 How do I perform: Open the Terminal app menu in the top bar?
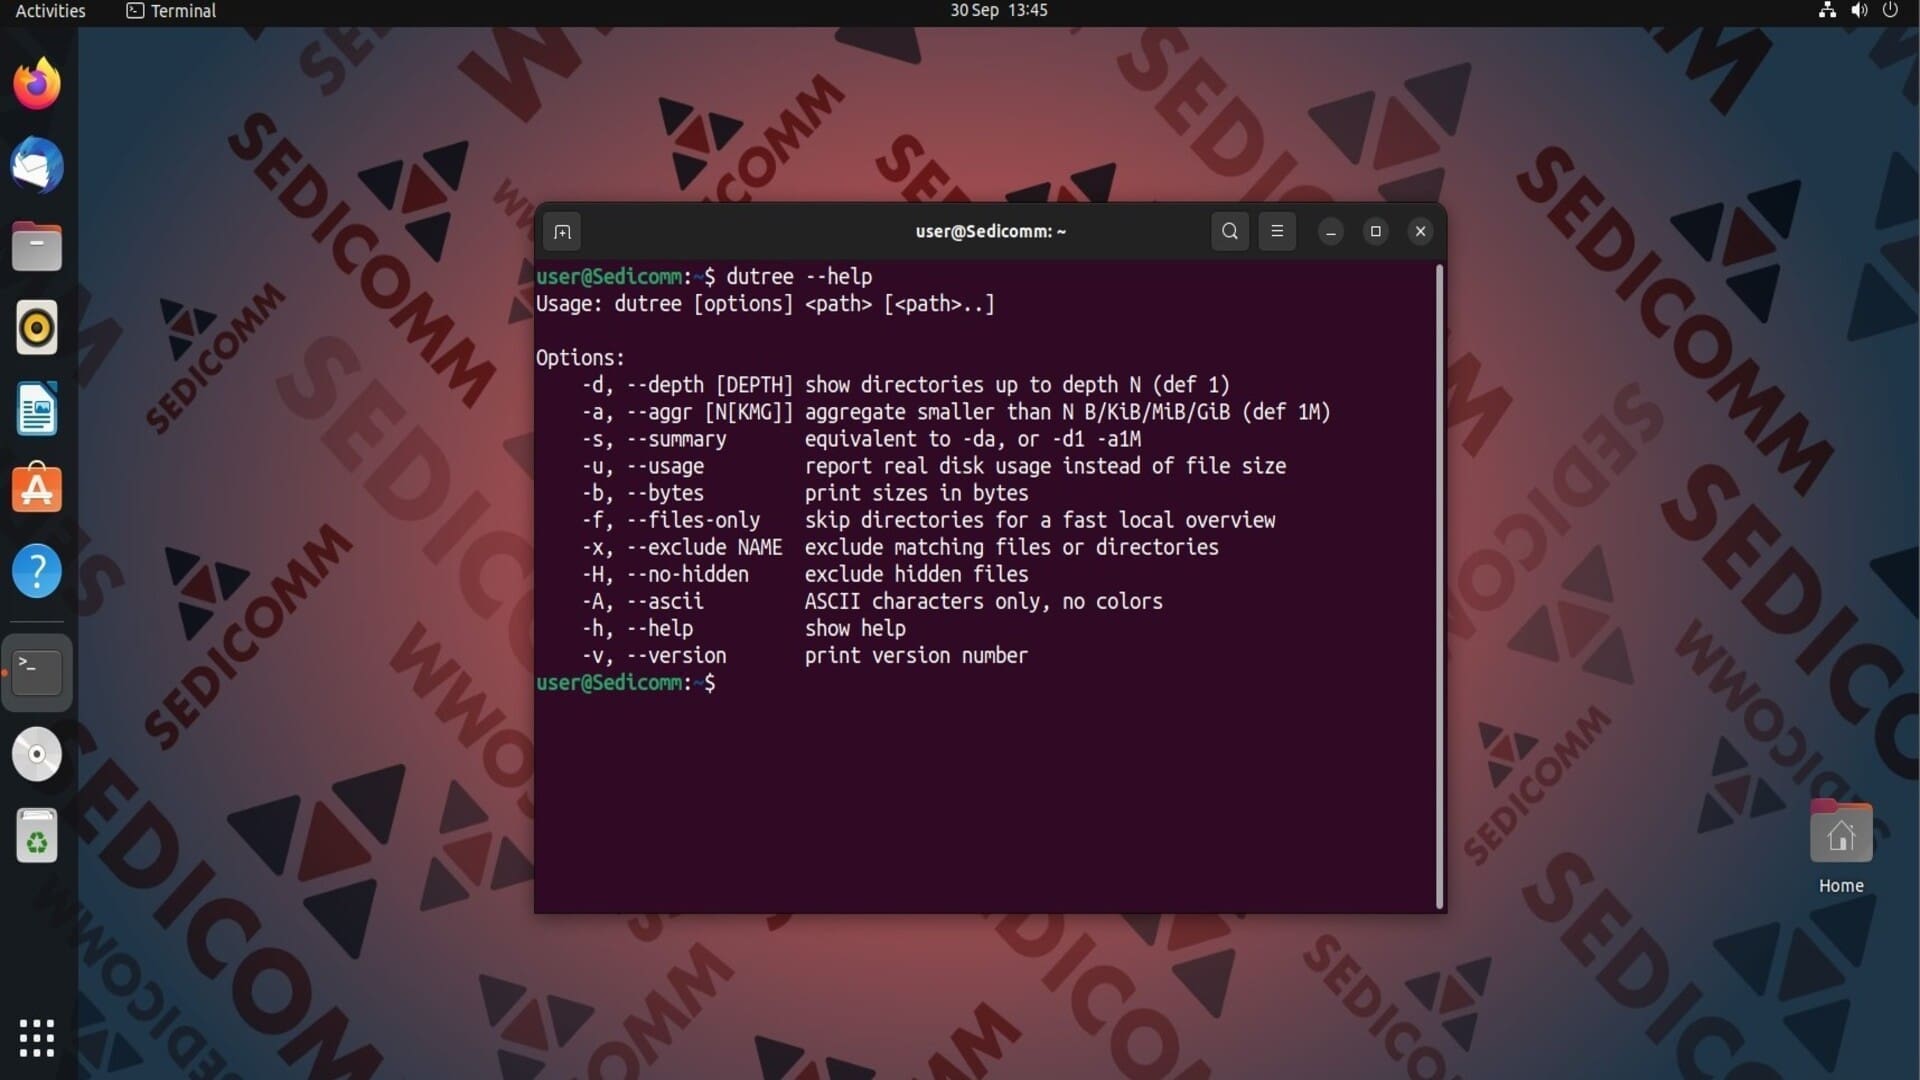pos(171,11)
